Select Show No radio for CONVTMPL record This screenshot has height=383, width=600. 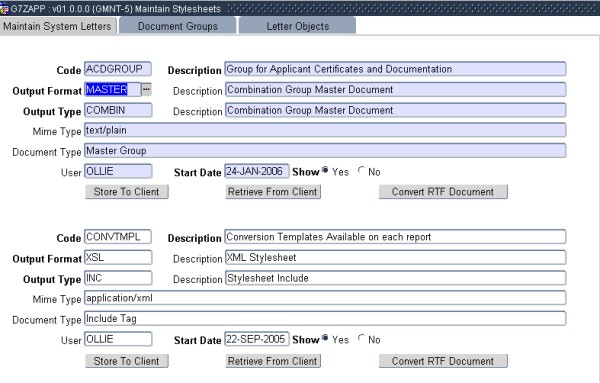click(361, 338)
